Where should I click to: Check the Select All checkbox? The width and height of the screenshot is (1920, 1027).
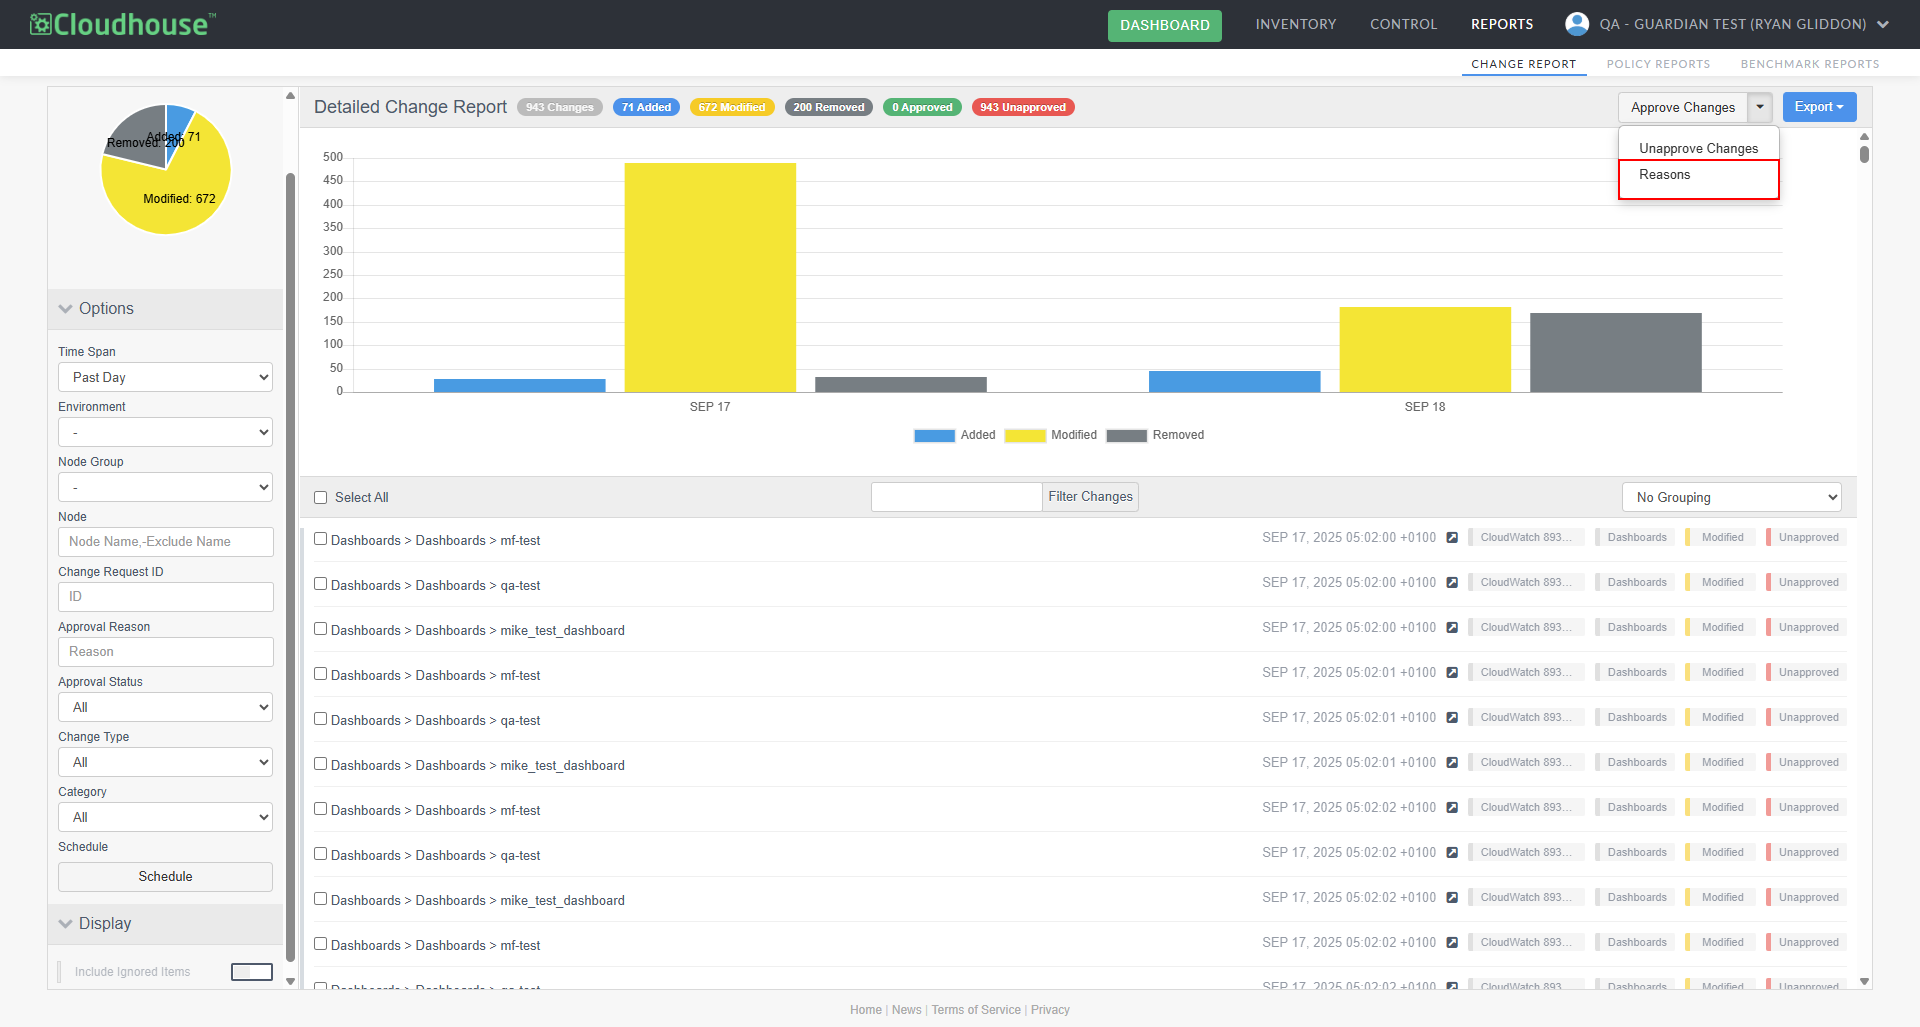tap(321, 498)
